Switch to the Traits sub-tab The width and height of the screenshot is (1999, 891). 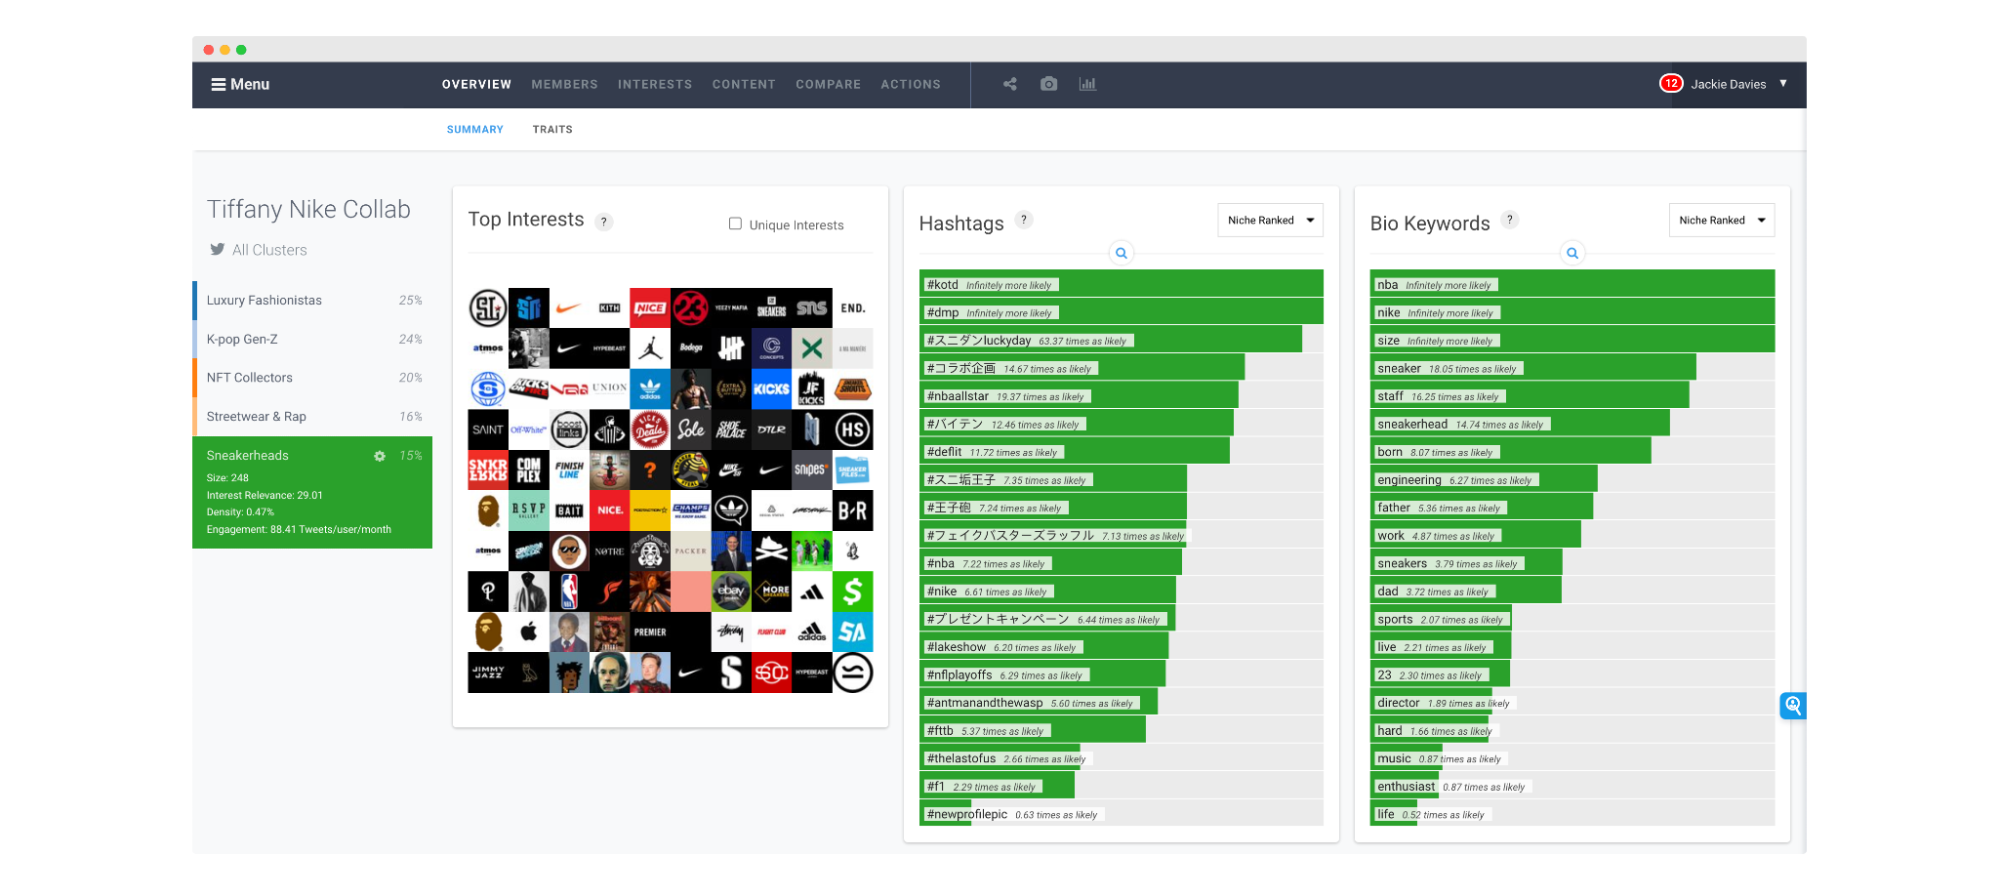coord(552,130)
